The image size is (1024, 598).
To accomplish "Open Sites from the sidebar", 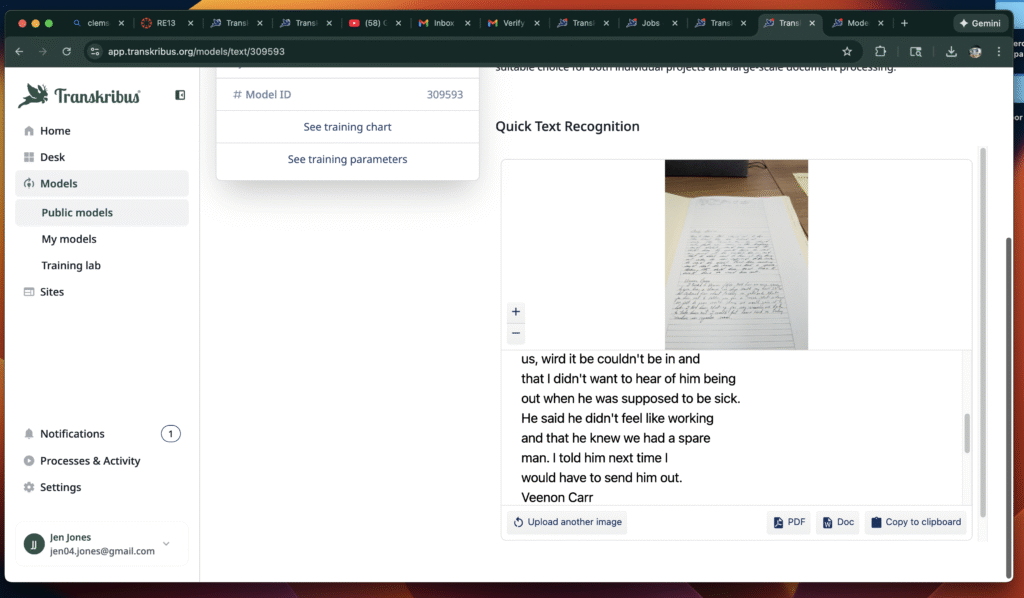I will point(52,292).
